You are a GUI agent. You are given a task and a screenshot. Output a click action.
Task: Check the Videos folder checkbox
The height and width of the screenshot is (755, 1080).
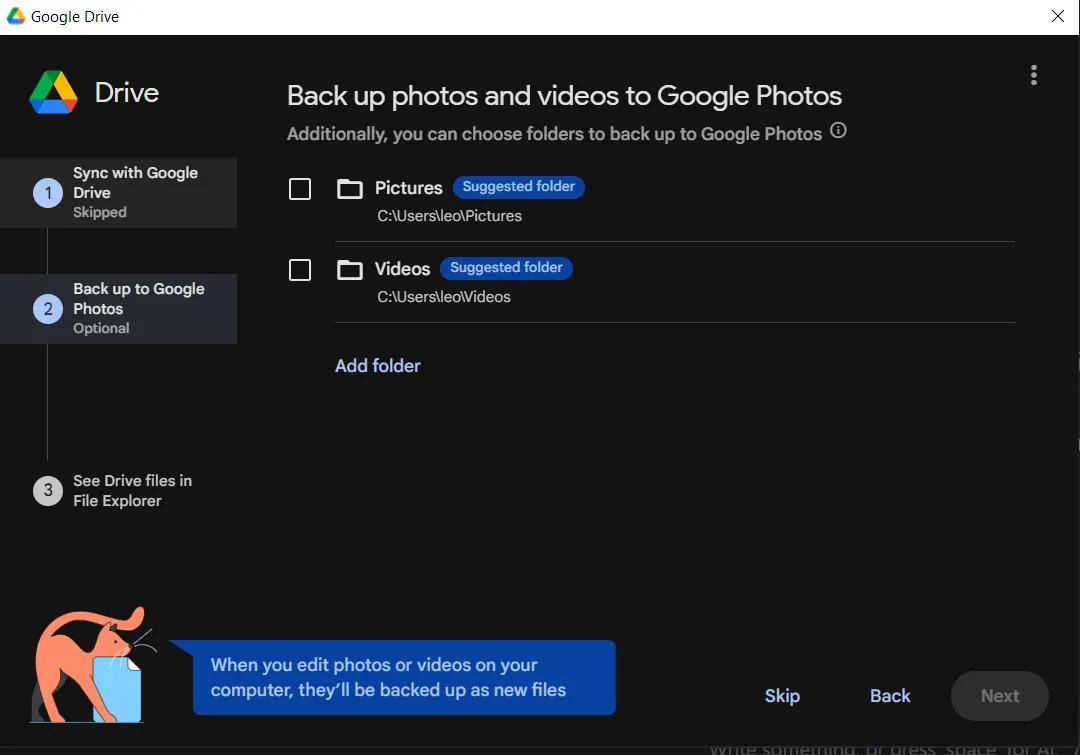[x=300, y=269]
